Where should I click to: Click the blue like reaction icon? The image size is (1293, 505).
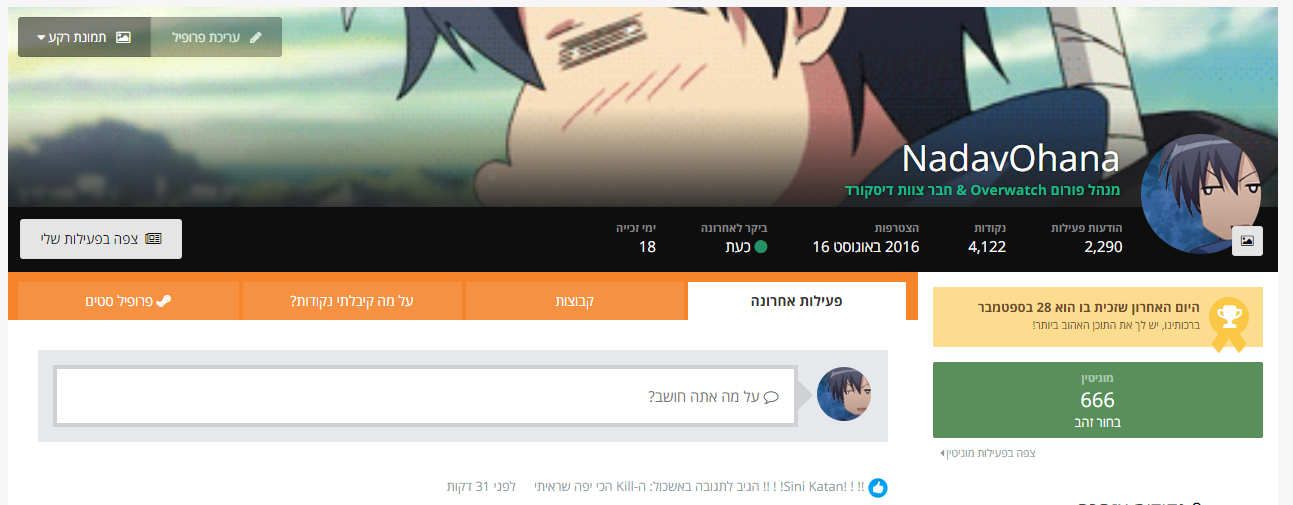[x=878, y=488]
